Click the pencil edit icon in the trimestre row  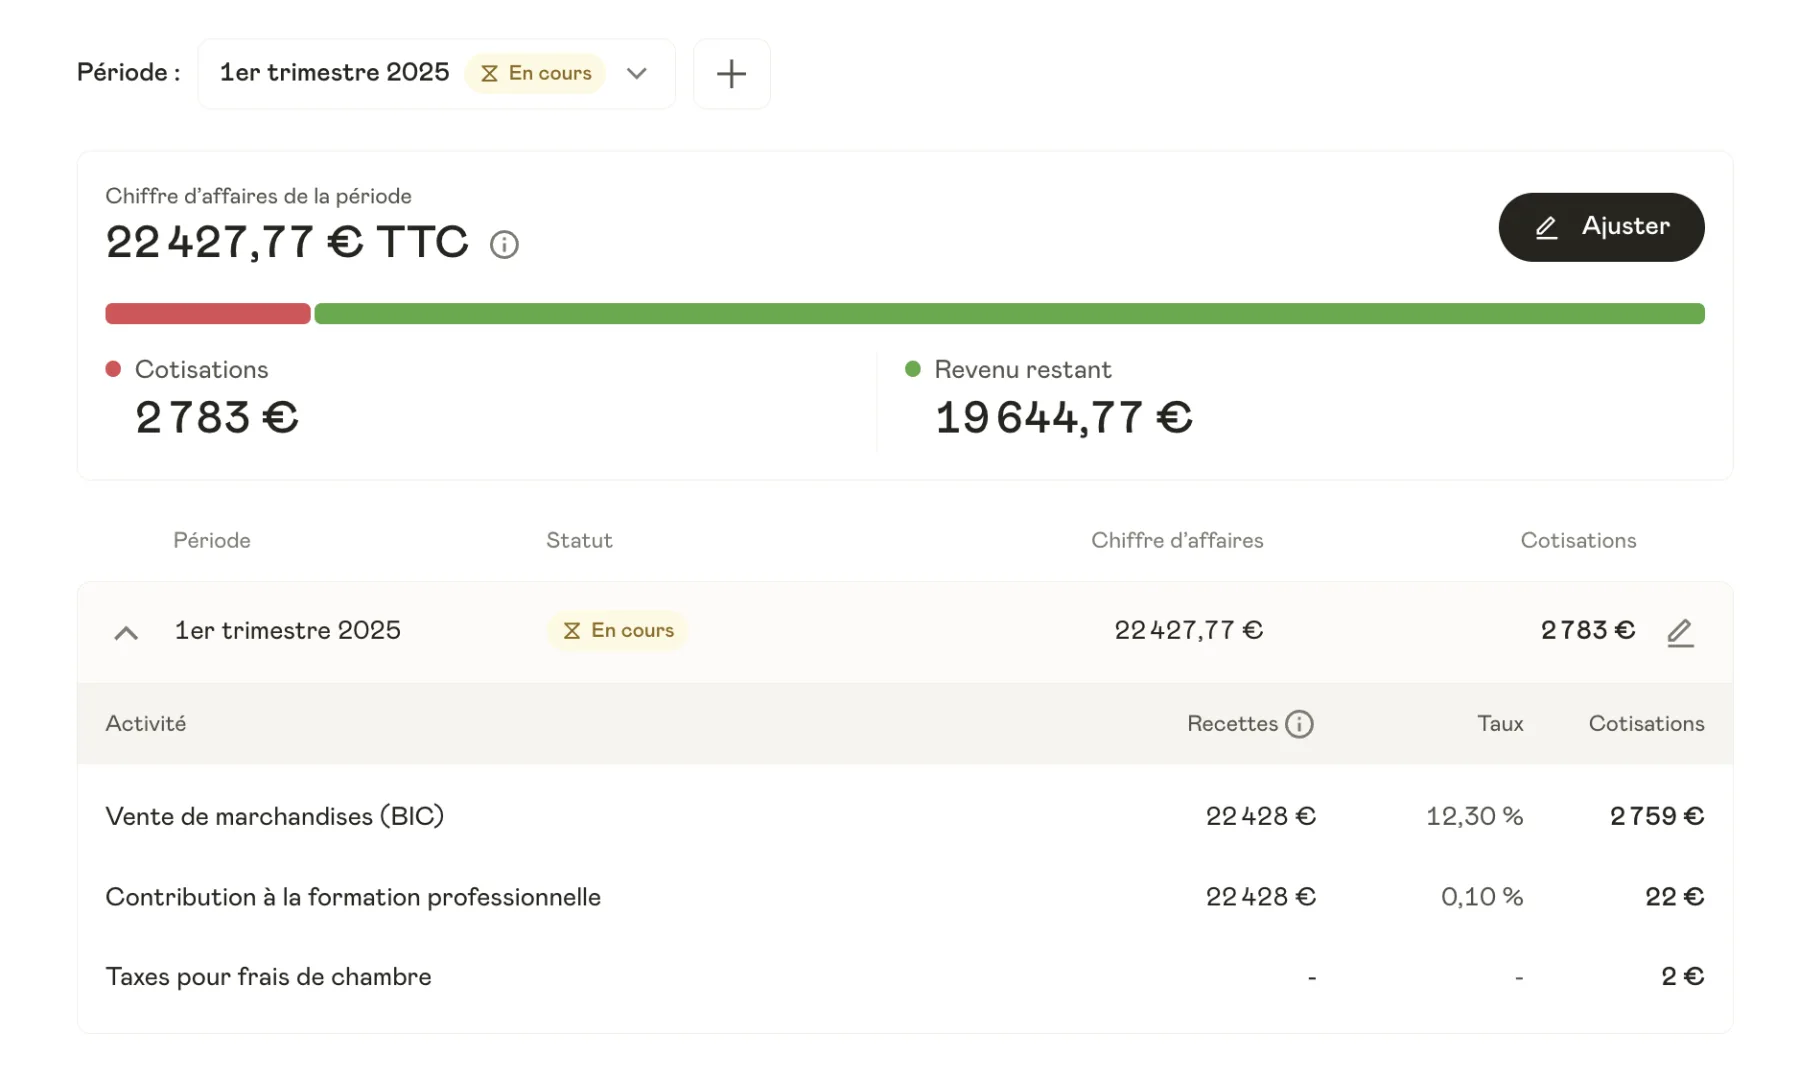1680,632
